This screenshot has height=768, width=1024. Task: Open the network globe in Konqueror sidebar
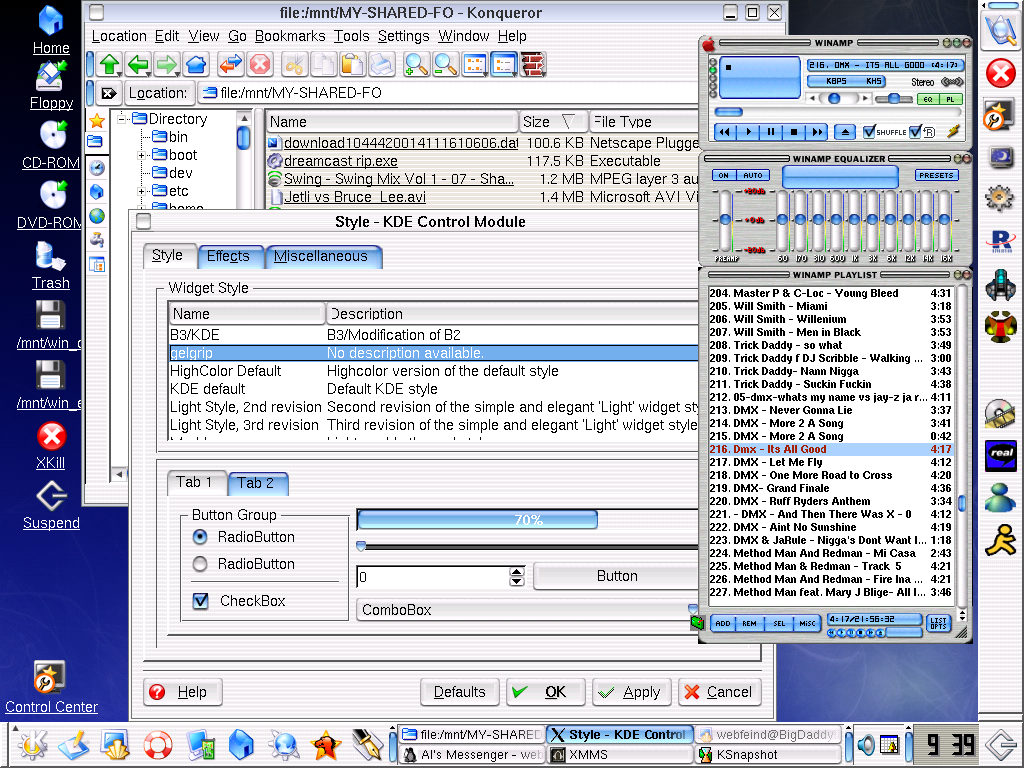tap(97, 216)
